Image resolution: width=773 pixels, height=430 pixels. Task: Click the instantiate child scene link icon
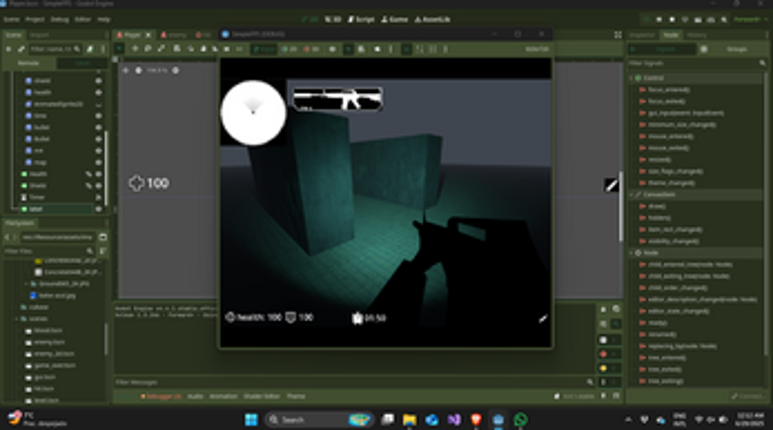(22, 48)
